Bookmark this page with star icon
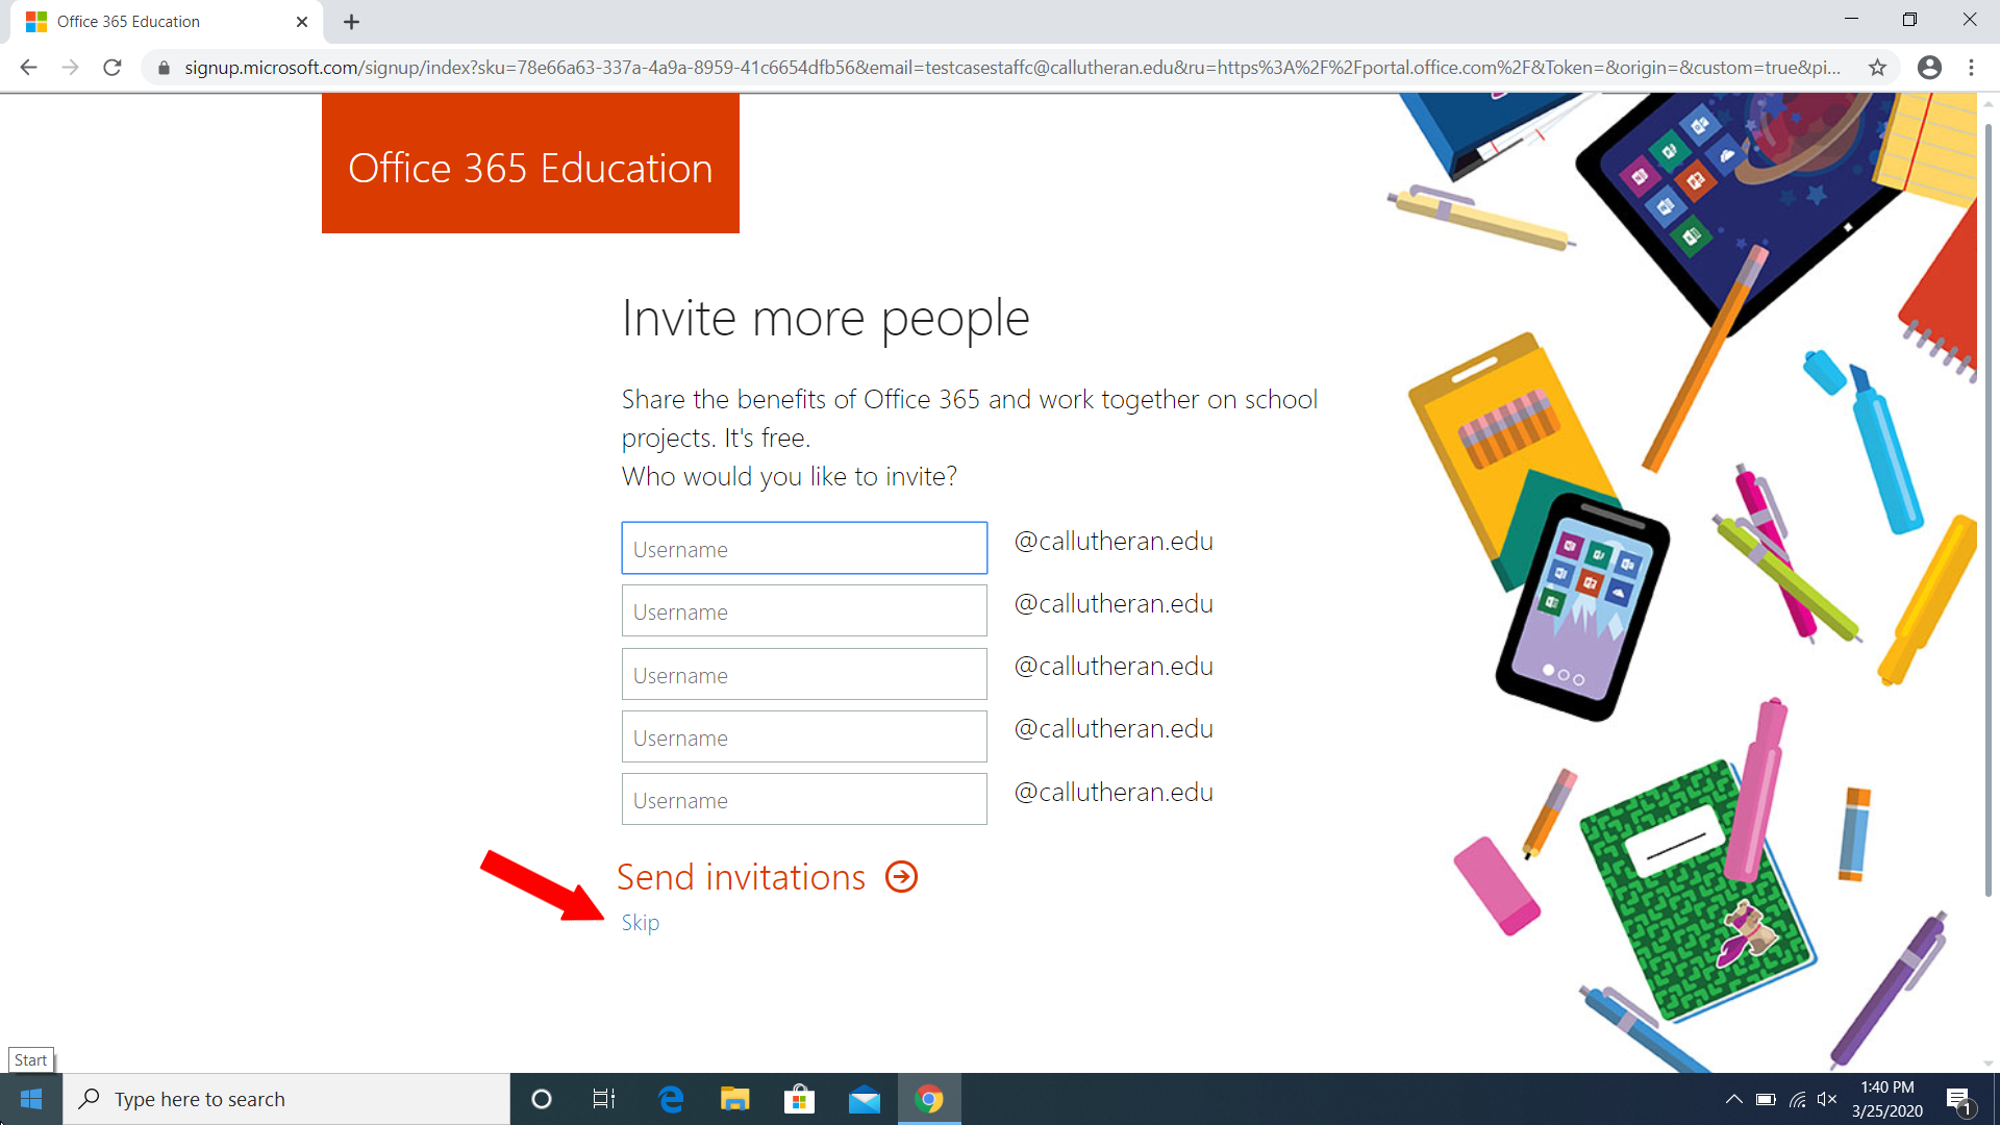Viewport: 2000px width, 1125px height. click(1877, 67)
